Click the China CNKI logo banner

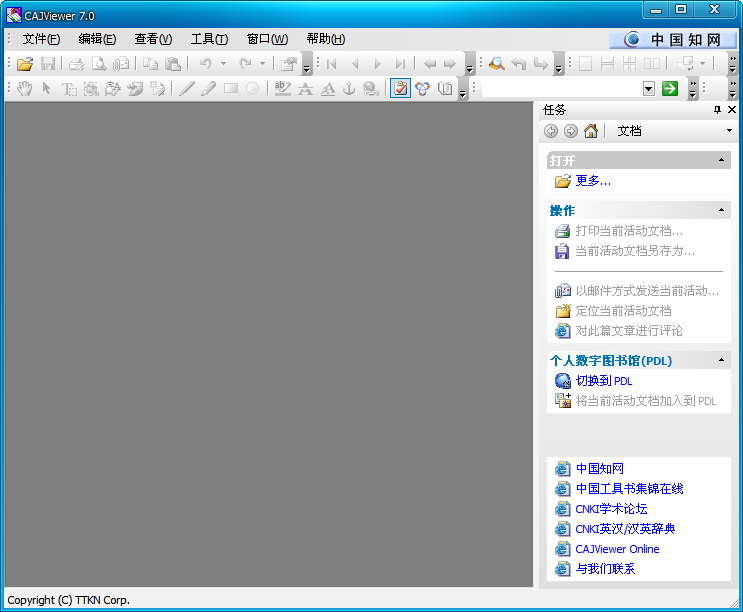point(672,40)
